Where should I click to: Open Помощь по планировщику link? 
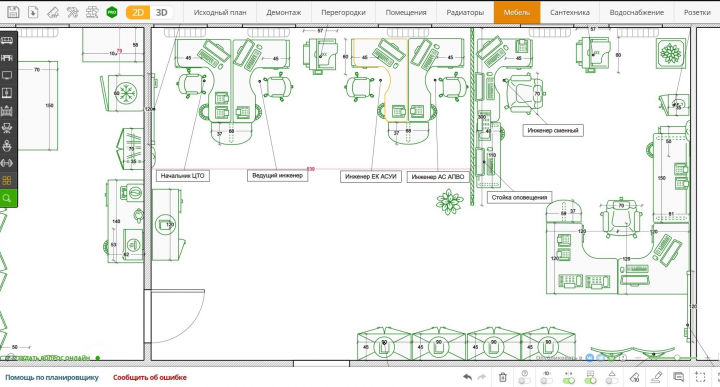click(52, 377)
